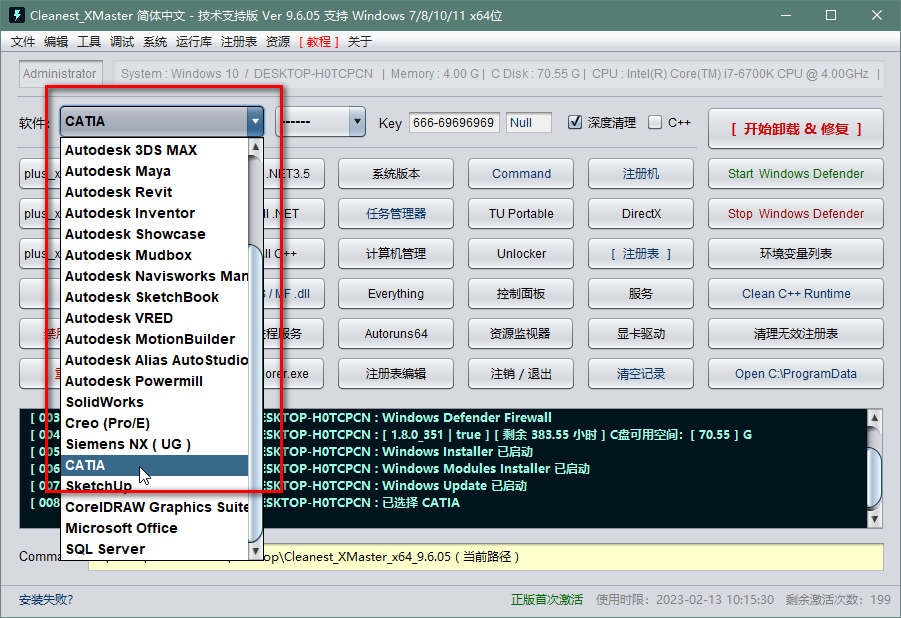Screen dimensions: 901x618
Task: Click the Administrator button
Action: coord(60,74)
